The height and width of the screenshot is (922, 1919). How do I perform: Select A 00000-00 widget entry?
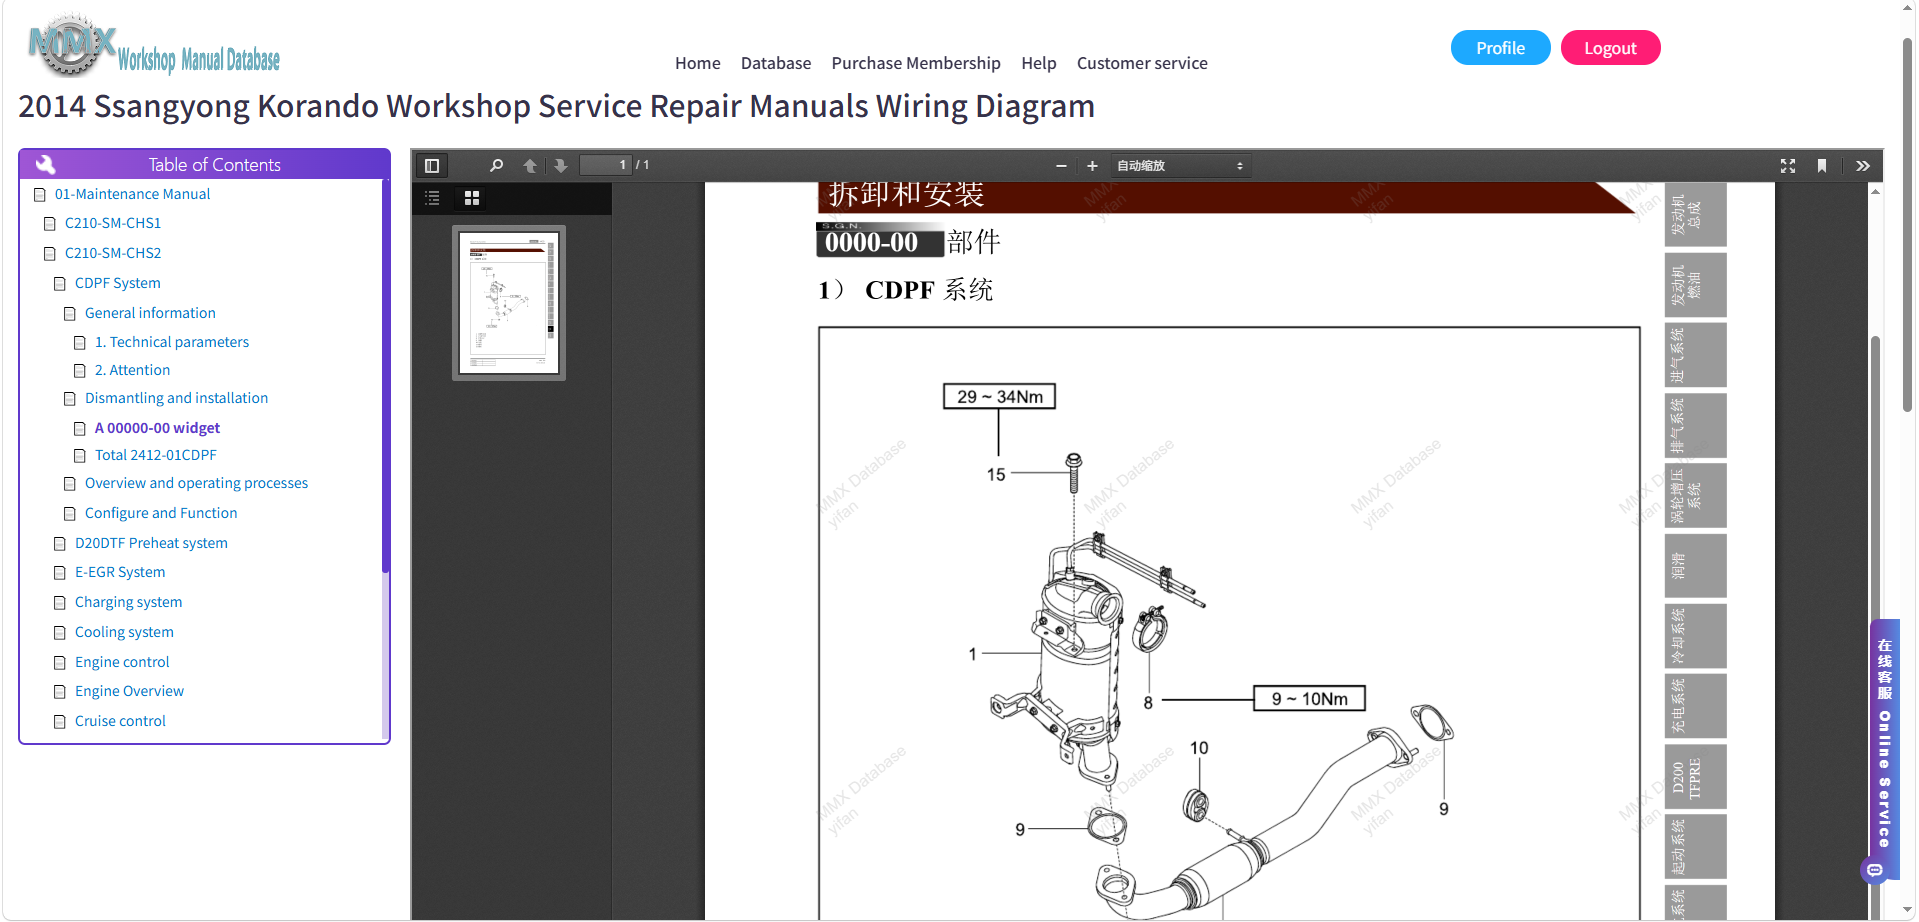coord(157,428)
